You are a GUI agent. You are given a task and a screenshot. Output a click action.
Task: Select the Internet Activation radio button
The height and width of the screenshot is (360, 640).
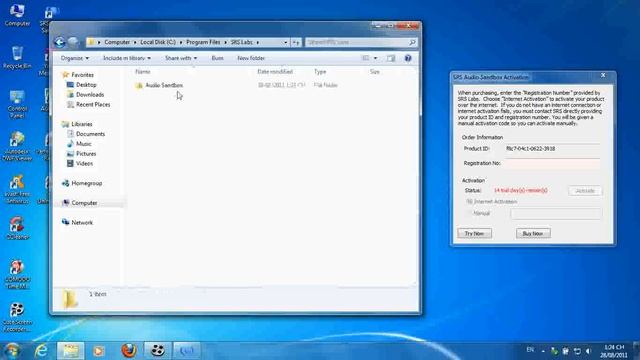(469, 202)
